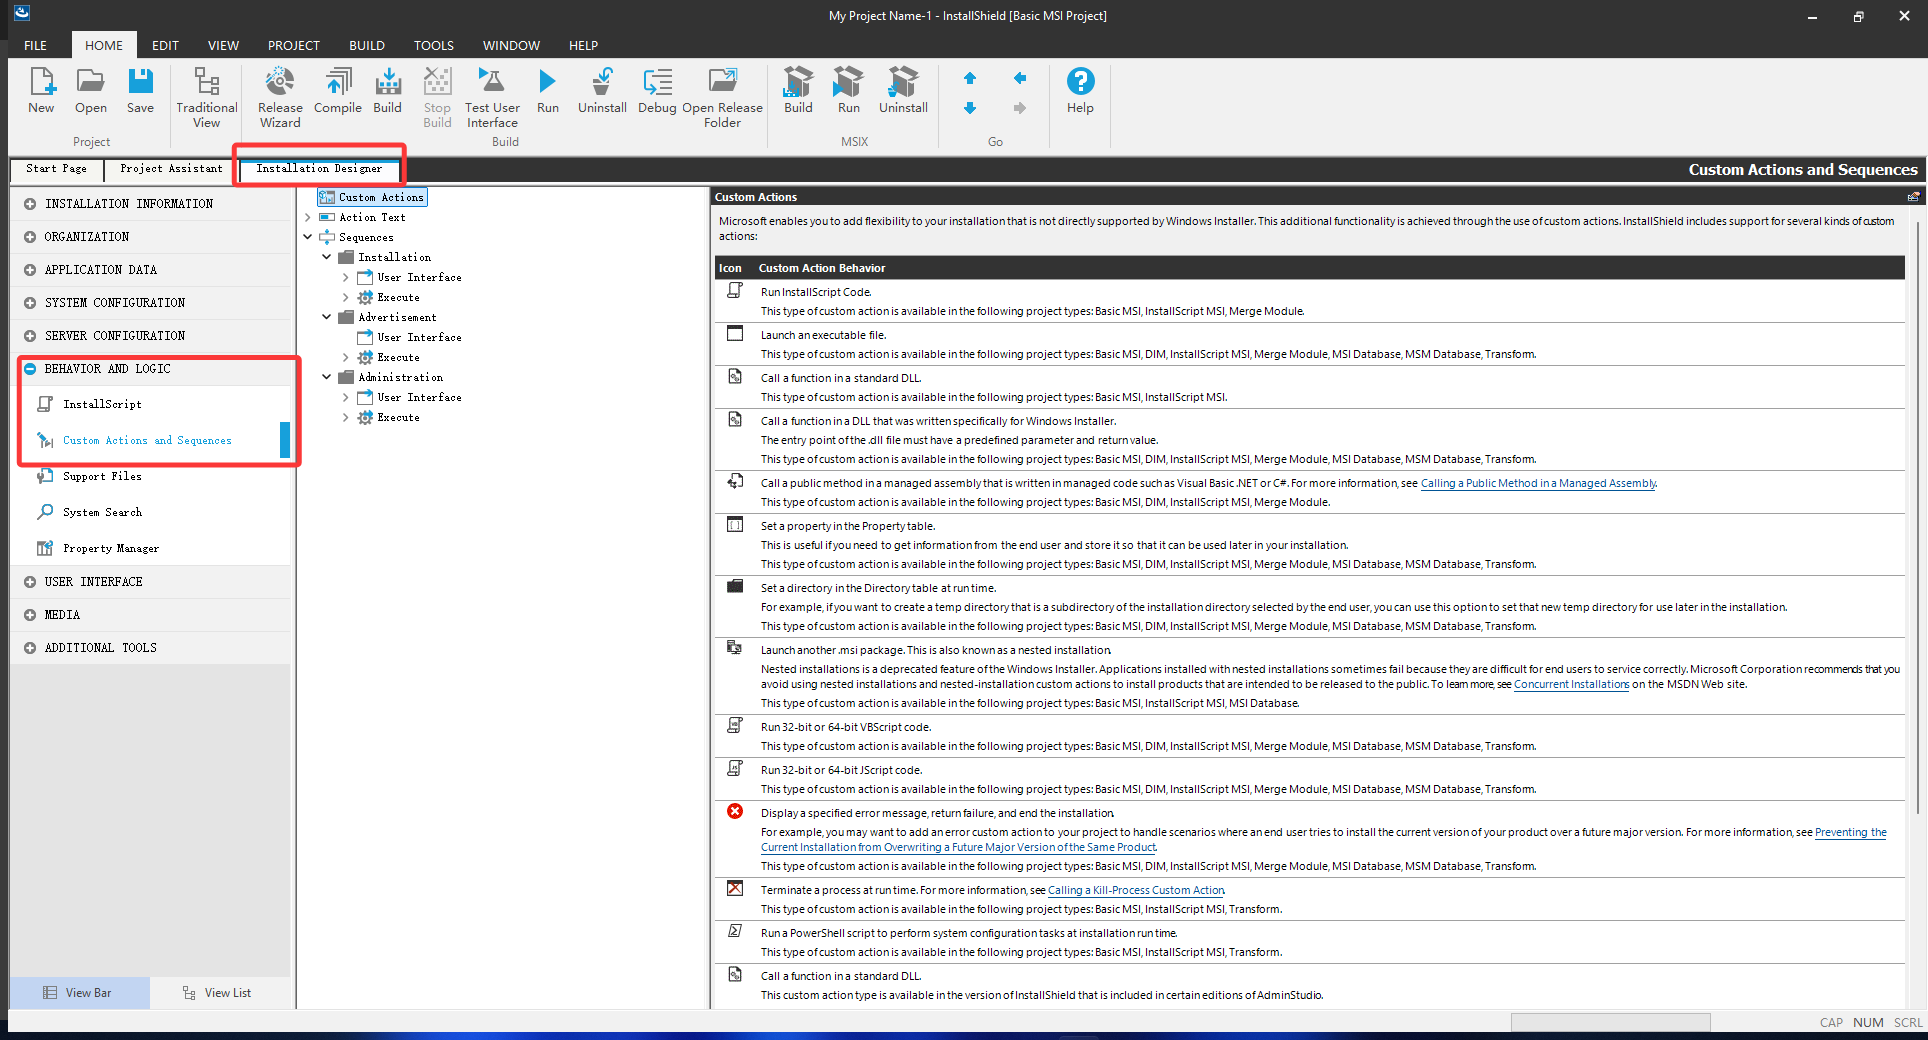Launch the Release Wizard
Image resolution: width=1928 pixels, height=1040 pixels.
click(x=280, y=98)
